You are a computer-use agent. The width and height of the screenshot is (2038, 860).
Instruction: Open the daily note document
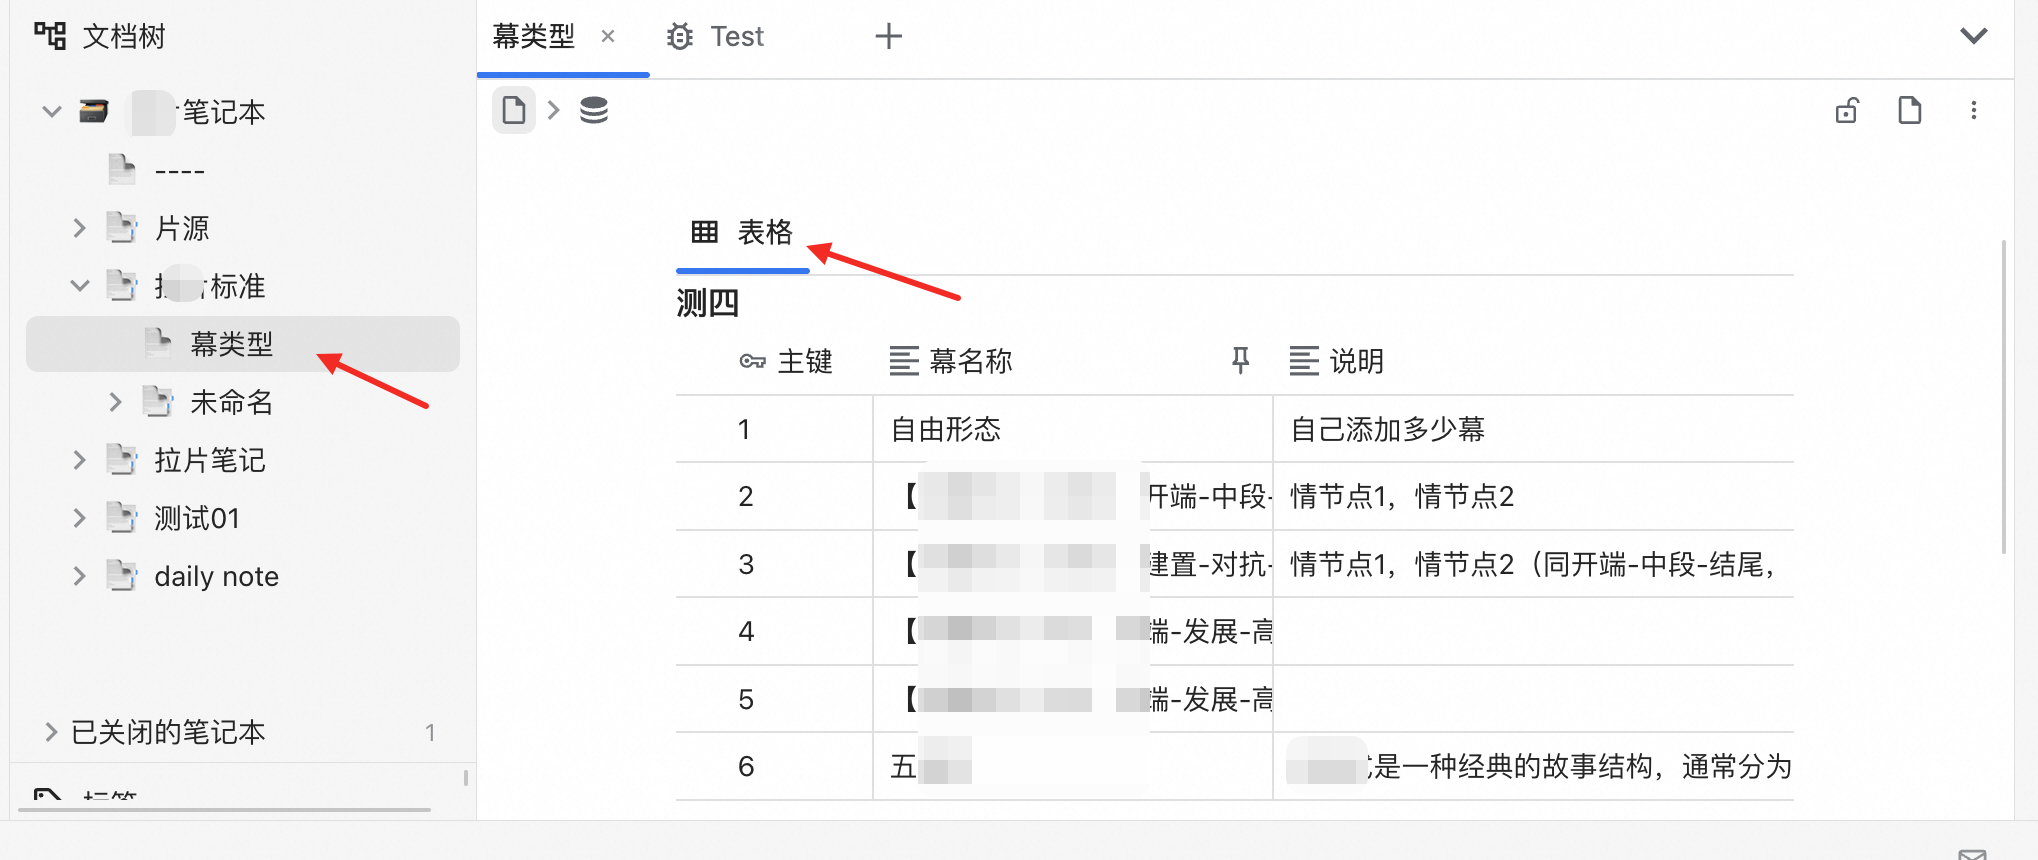pyautogui.click(x=216, y=577)
